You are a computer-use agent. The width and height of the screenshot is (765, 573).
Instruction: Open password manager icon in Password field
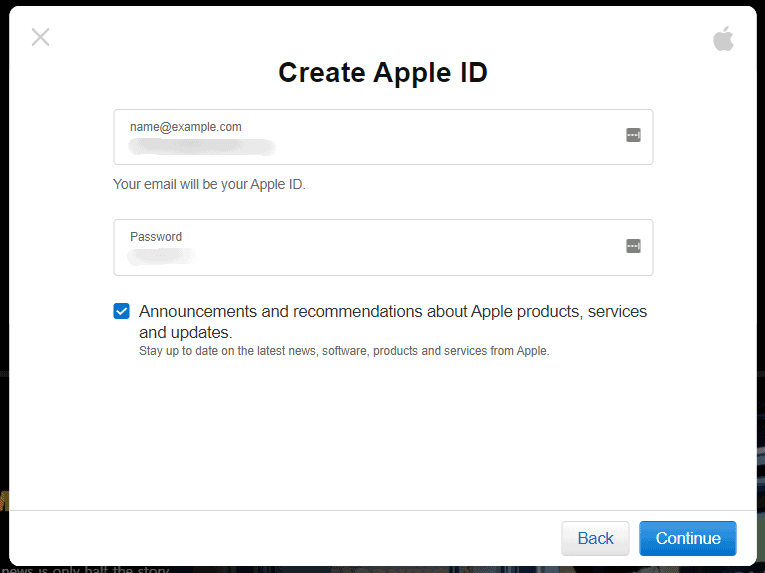633,246
